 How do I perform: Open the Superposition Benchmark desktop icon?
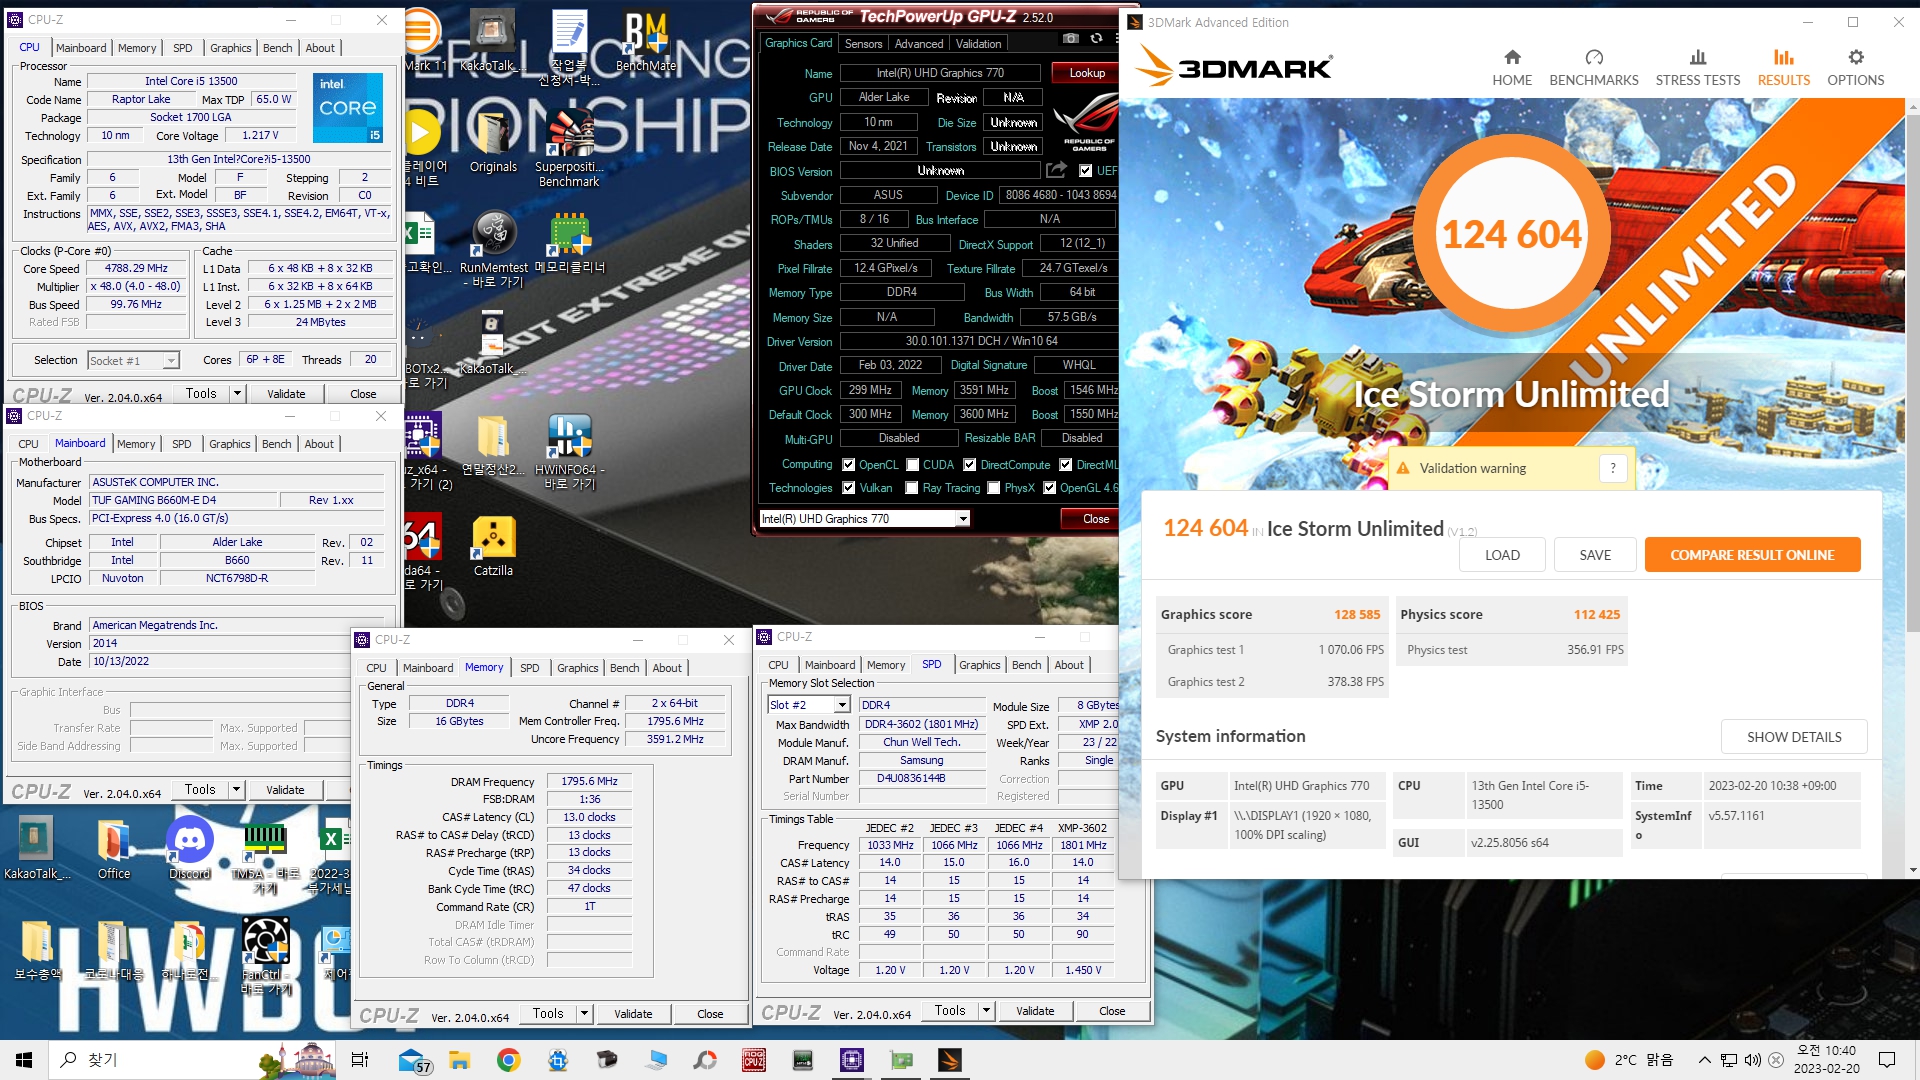point(569,148)
